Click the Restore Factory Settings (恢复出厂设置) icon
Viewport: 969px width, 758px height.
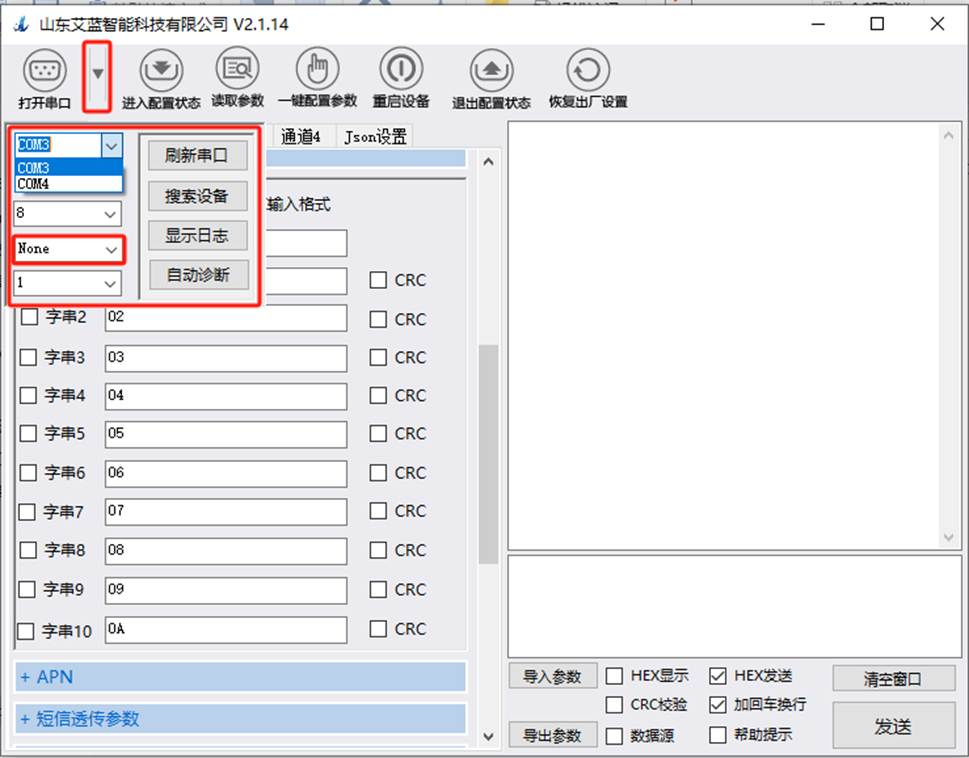pos(587,72)
